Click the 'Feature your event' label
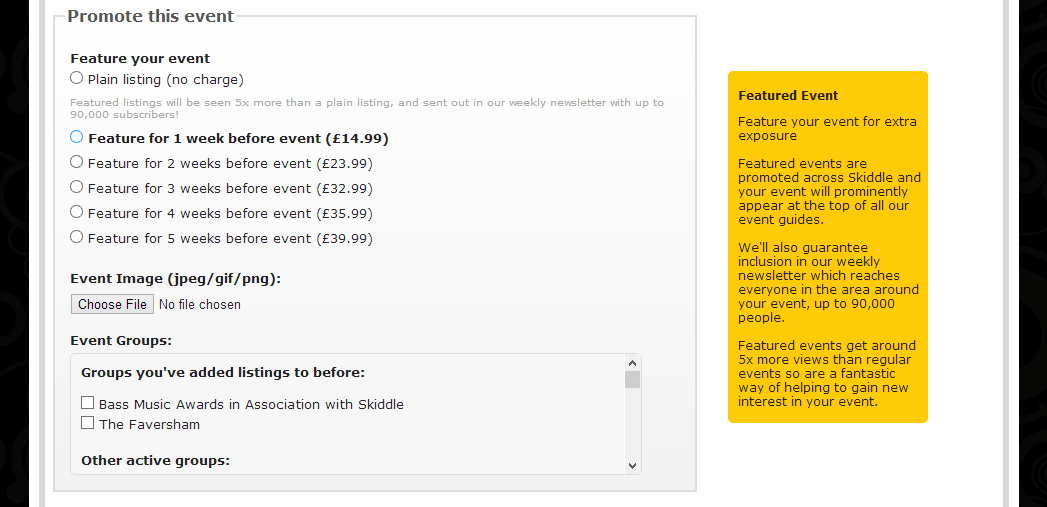Viewport: 1047px width, 507px height. click(140, 59)
